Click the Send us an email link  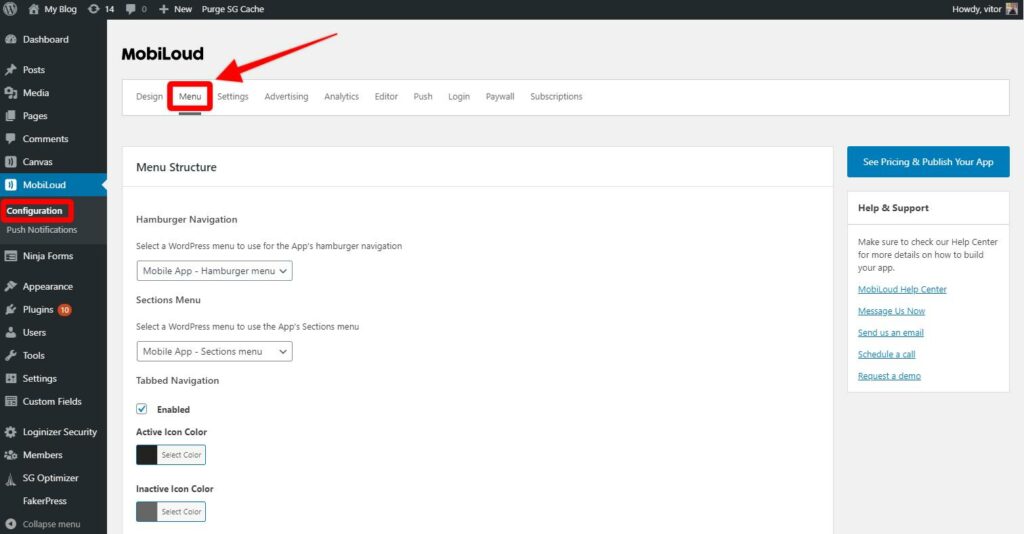(891, 332)
